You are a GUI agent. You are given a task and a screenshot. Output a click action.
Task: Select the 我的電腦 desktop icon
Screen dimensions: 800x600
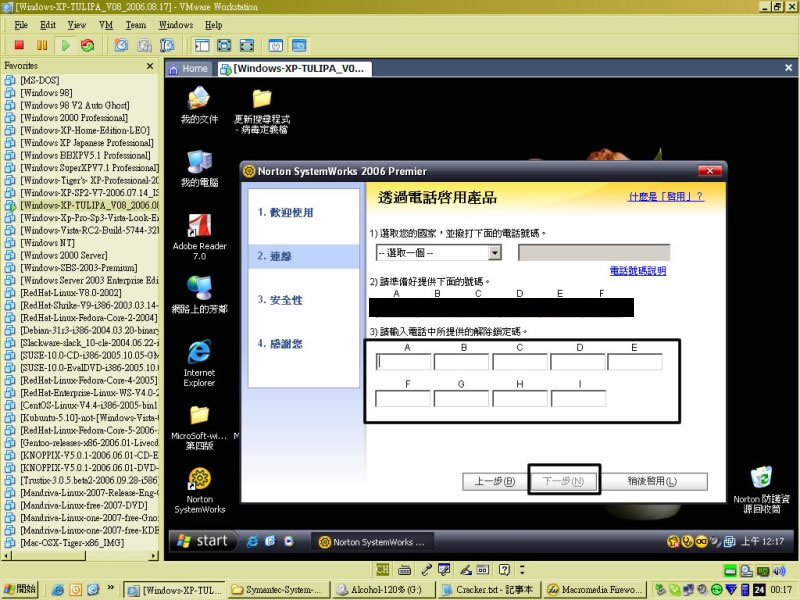point(199,169)
